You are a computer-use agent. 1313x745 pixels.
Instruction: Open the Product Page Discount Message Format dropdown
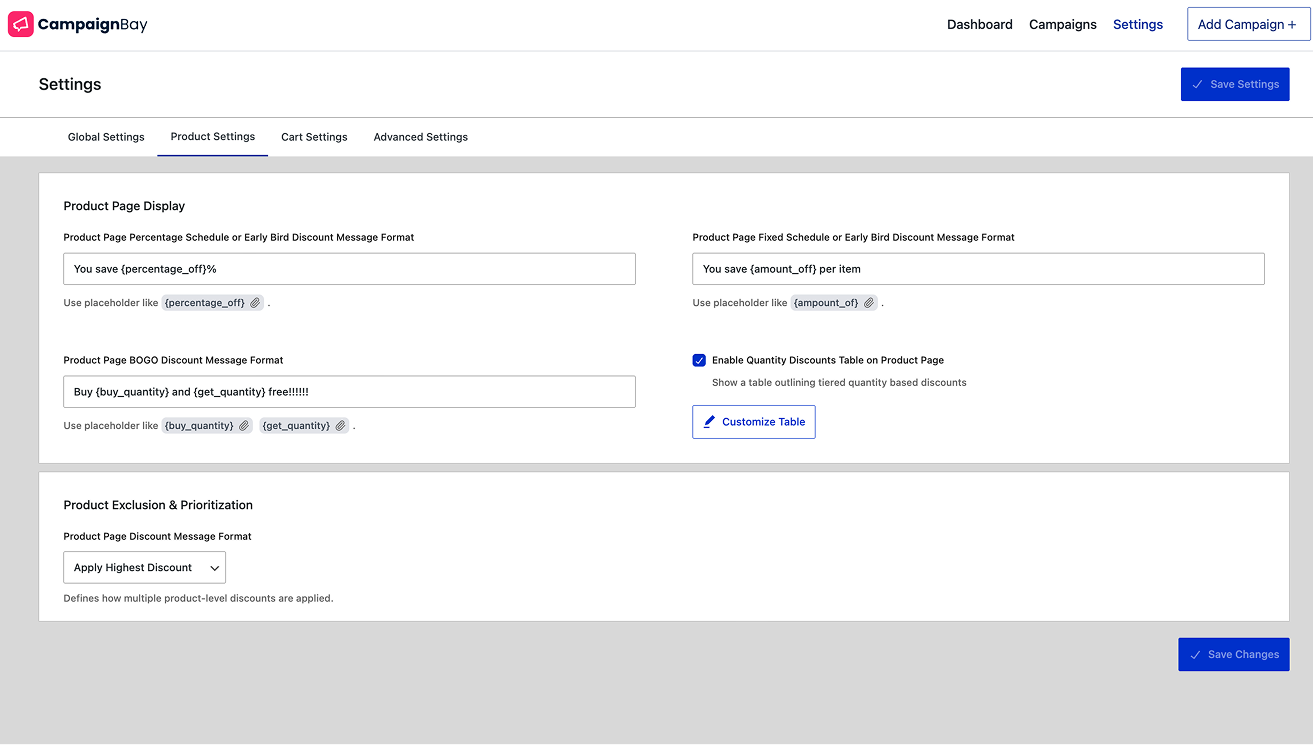[x=144, y=567]
